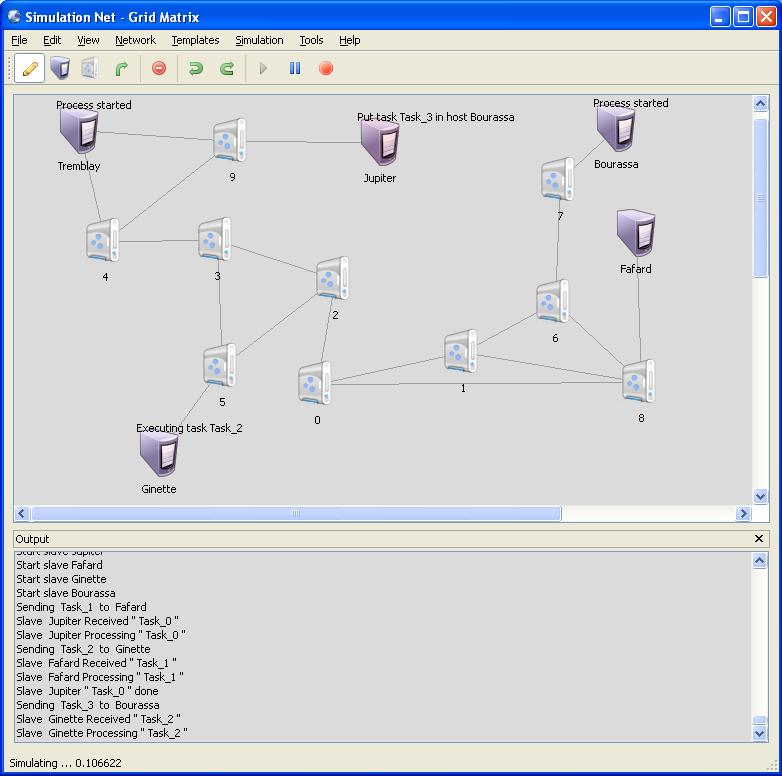Screen dimensions: 782x776
Task: Close the Output panel
Action: point(759,539)
